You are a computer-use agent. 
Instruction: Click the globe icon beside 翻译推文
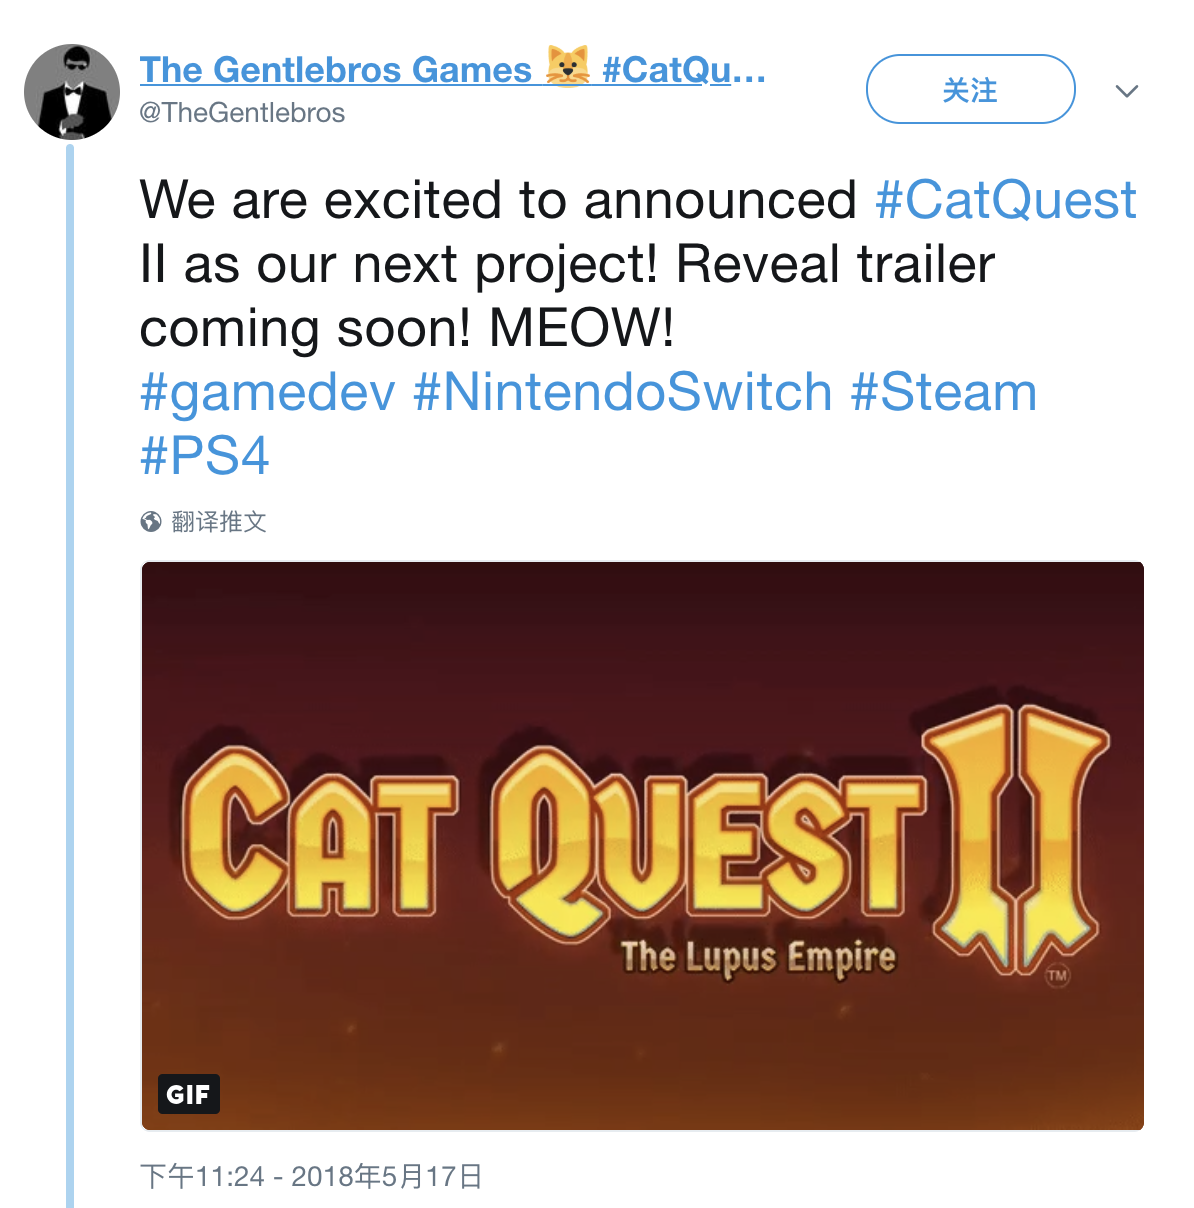[x=151, y=522]
